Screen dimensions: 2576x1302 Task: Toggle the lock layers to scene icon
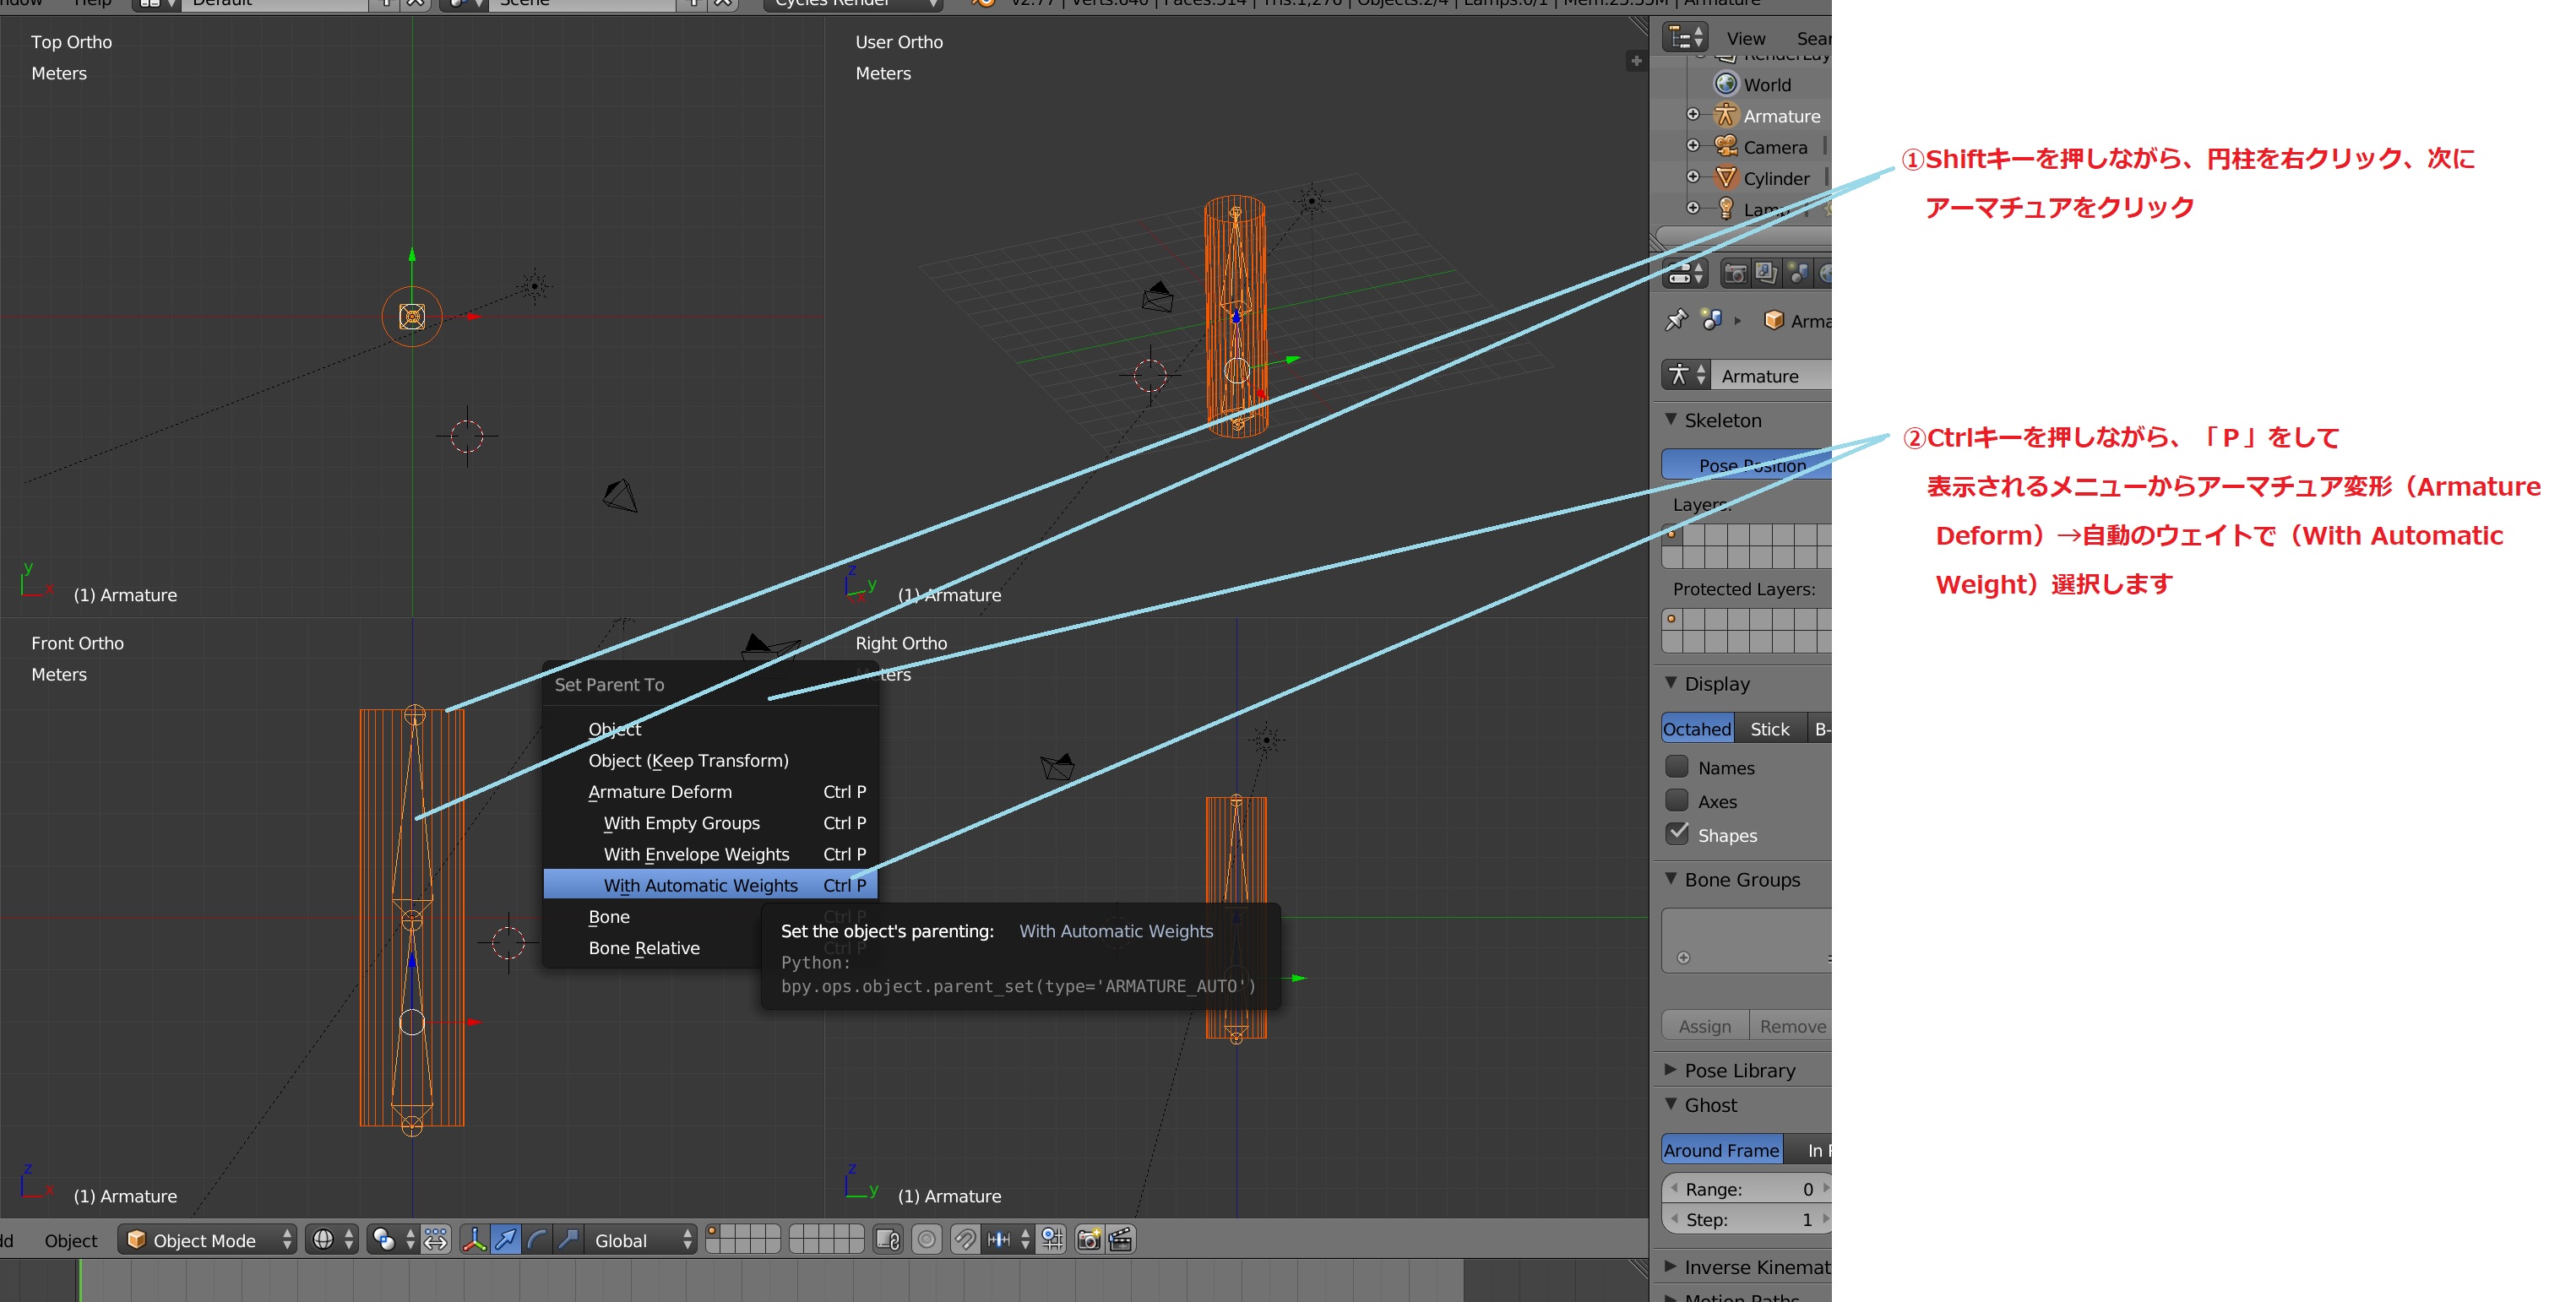click(x=888, y=1240)
